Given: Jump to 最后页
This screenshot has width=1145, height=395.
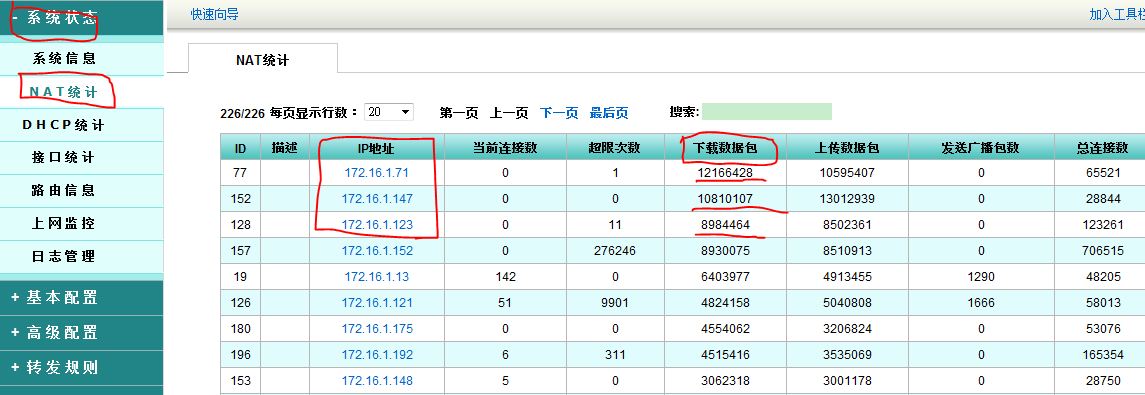Looking at the screenshot, I should (609, 113).
